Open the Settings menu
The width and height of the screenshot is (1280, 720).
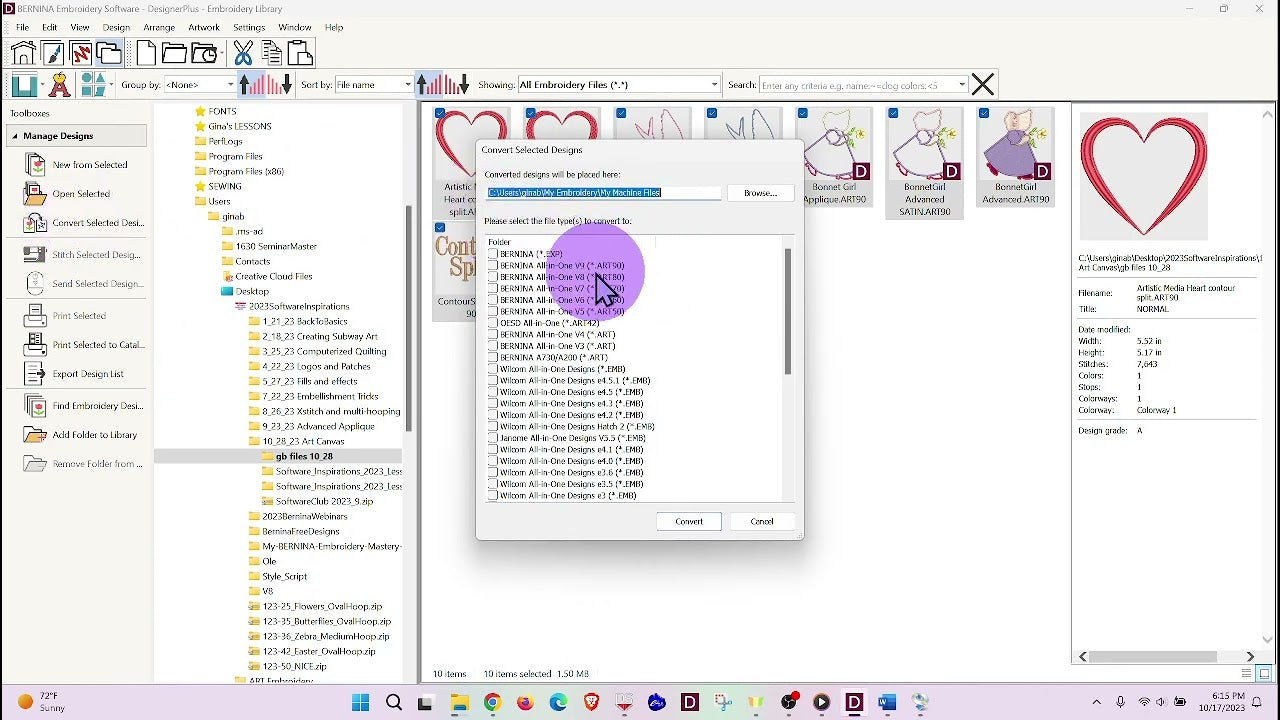249,28
